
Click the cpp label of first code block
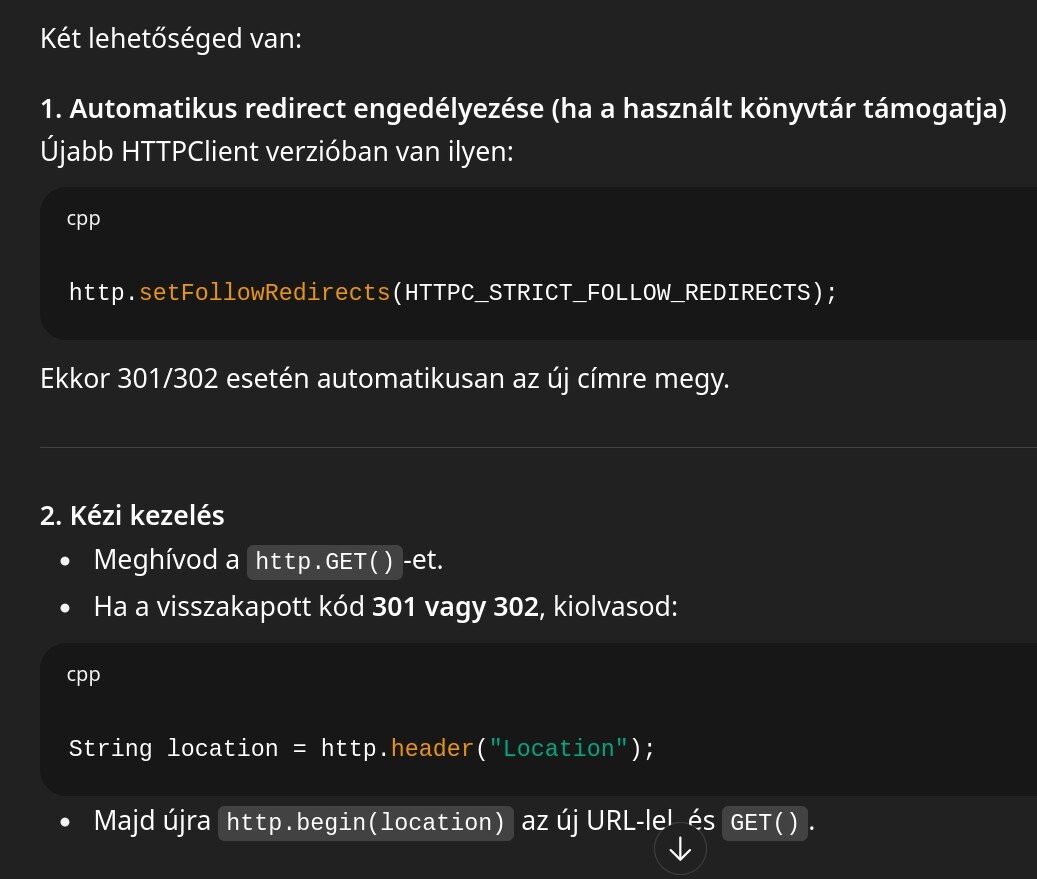83,218
